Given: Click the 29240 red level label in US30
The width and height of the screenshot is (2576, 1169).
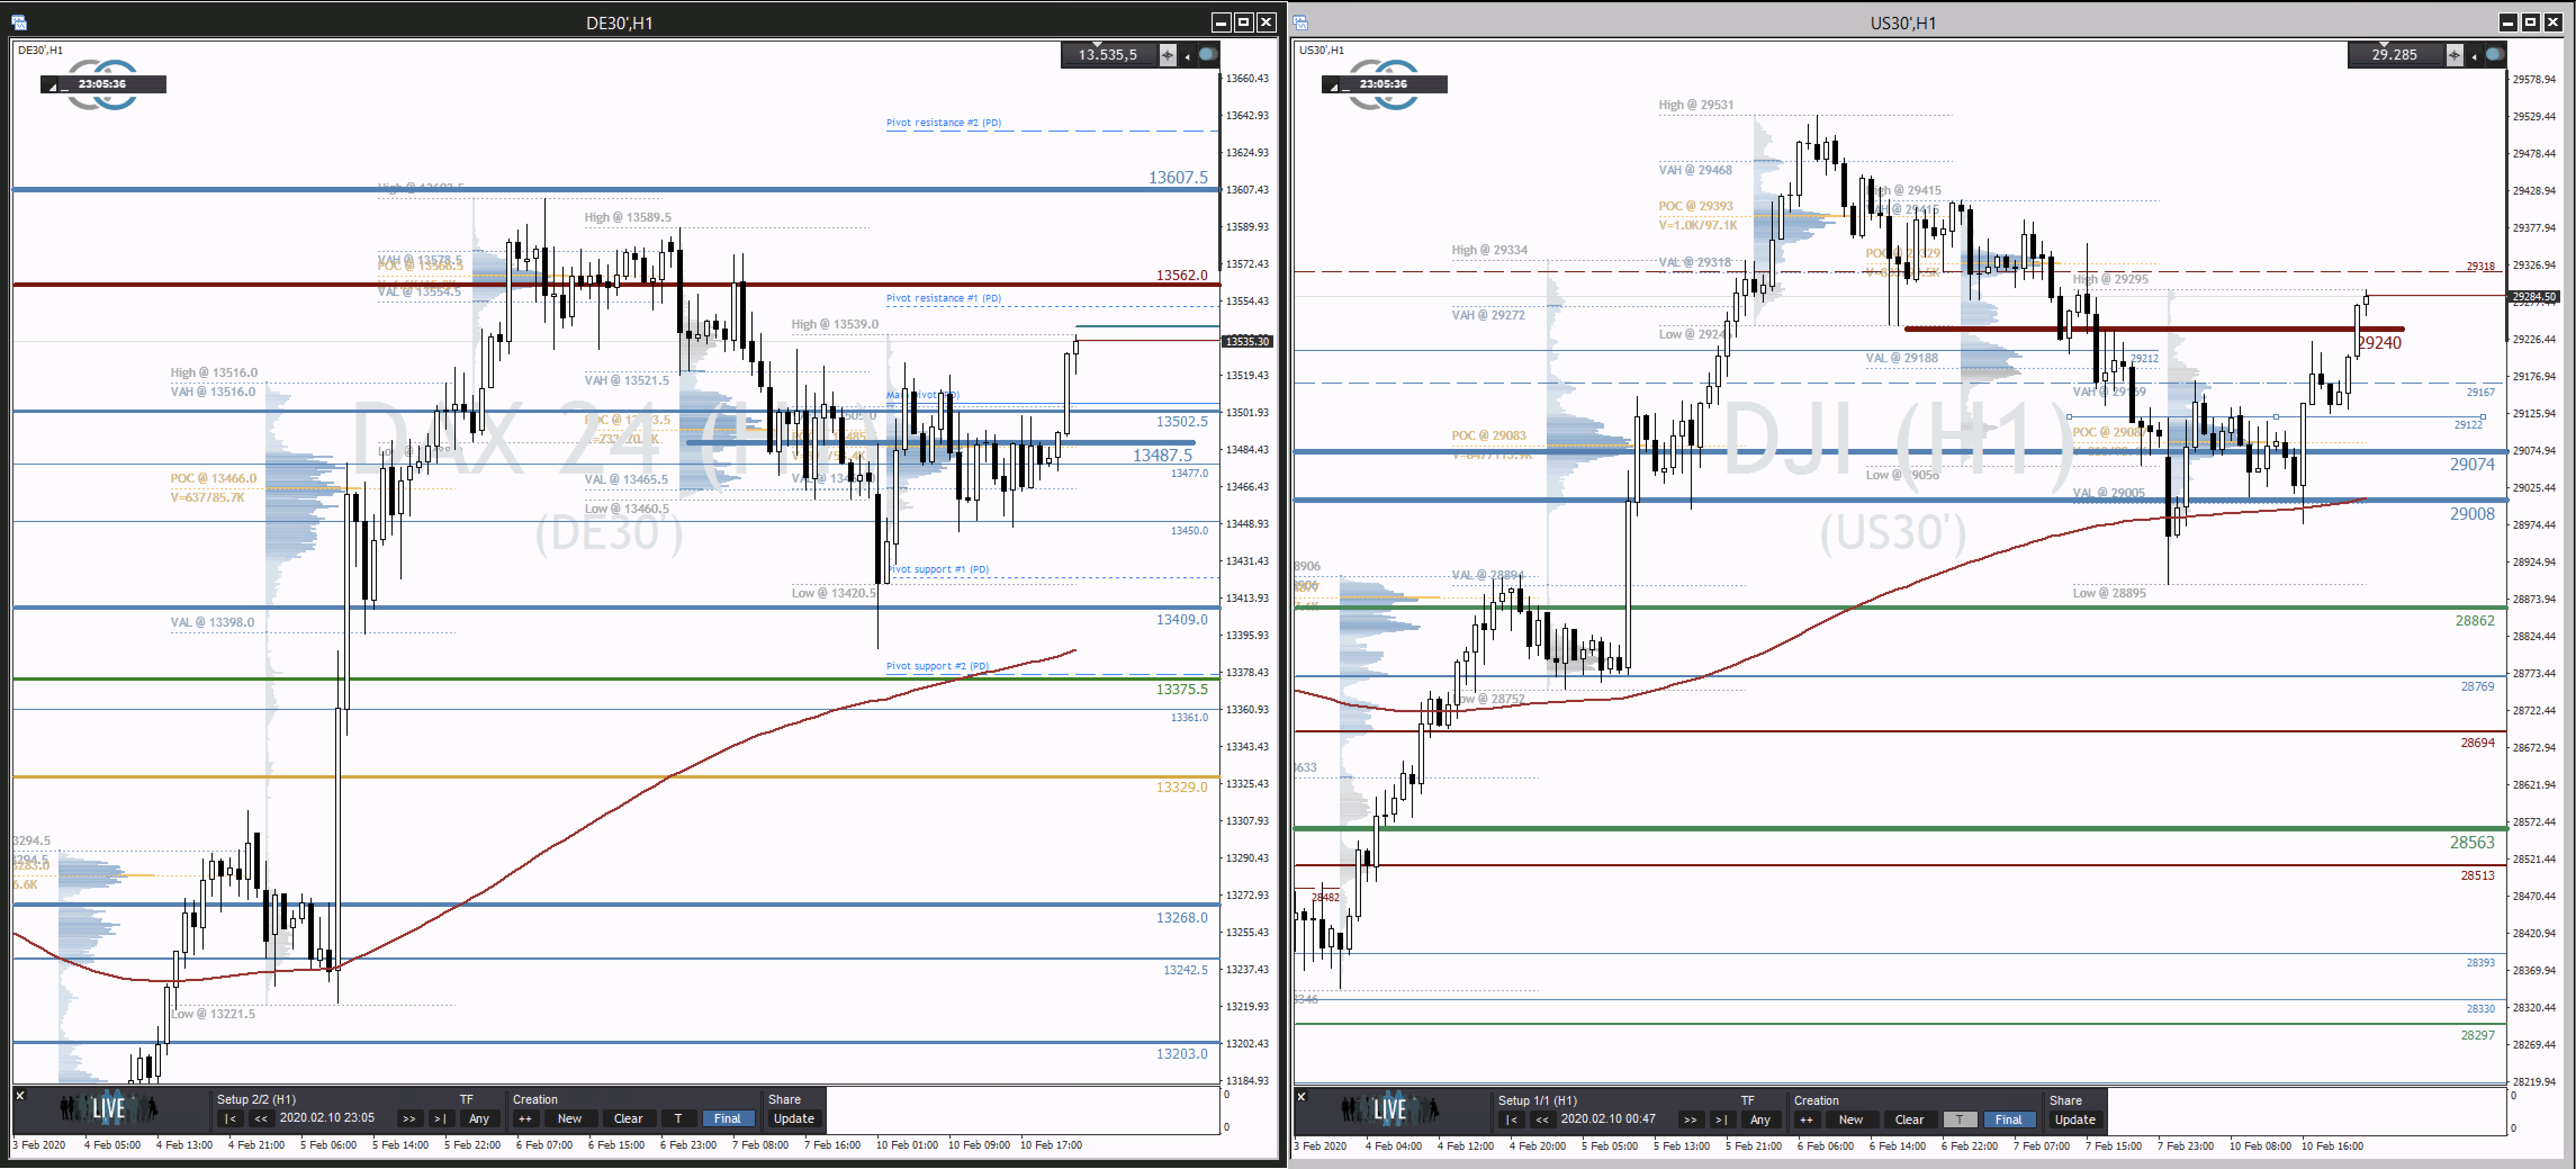Looking at the screenshot, I should (2379, 343).
